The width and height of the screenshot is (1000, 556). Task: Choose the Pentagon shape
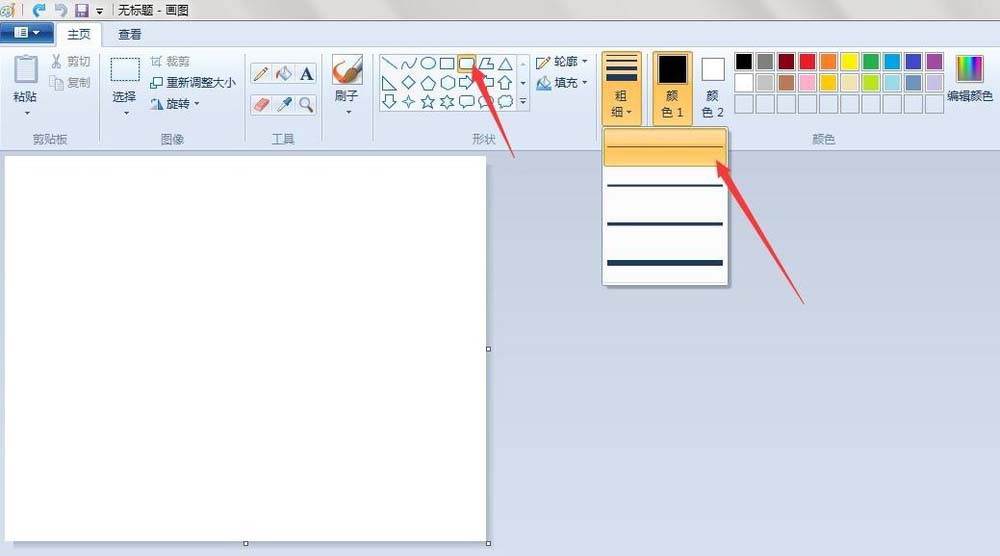(428, 82)
